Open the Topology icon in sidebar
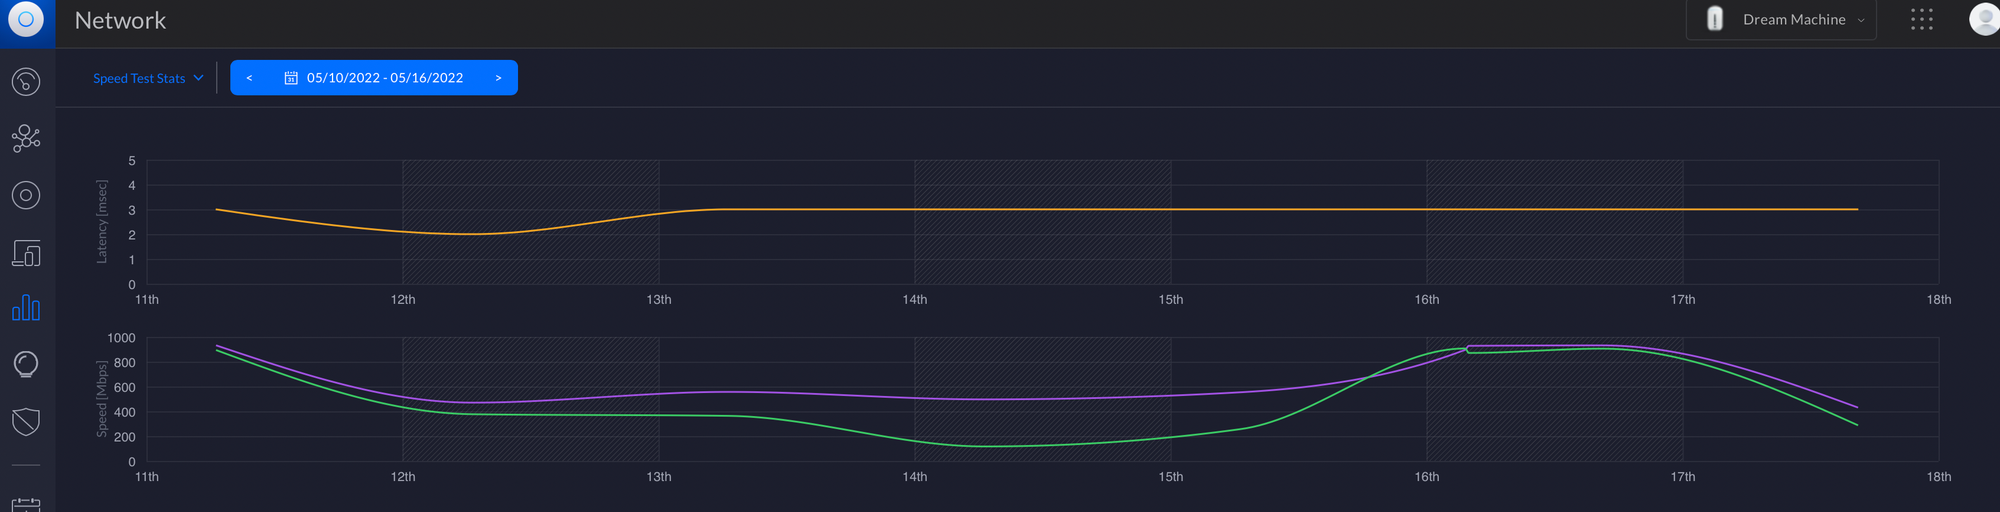 26,138
